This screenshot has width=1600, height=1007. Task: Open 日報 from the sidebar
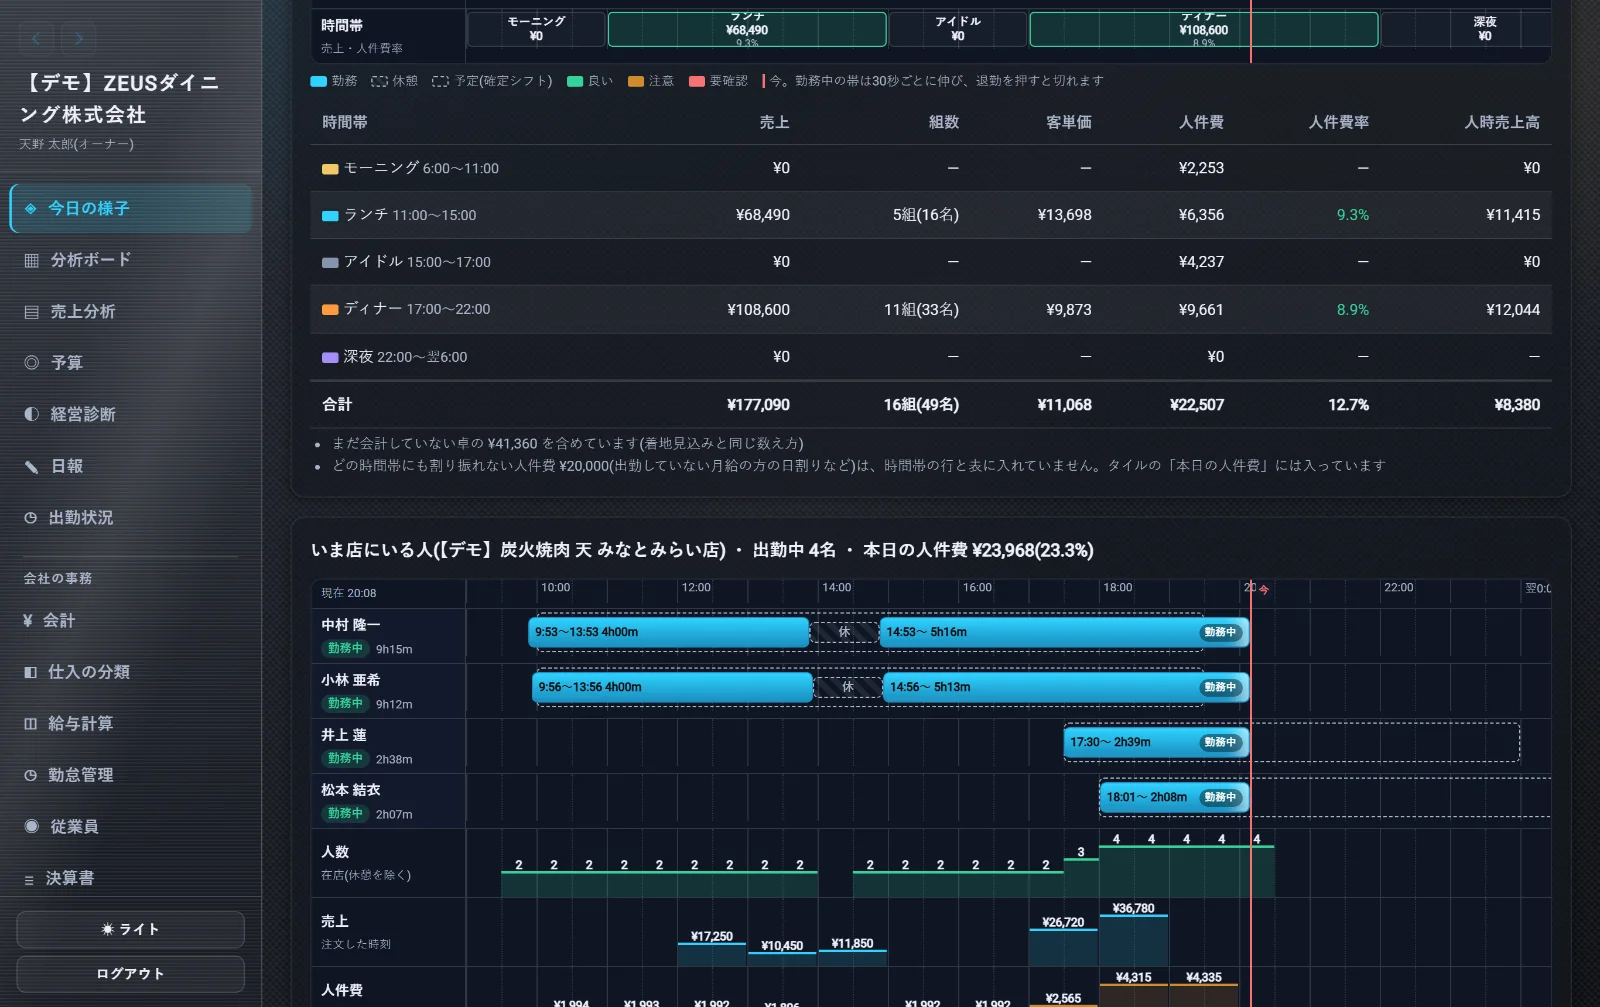click(x=131, y=466)
